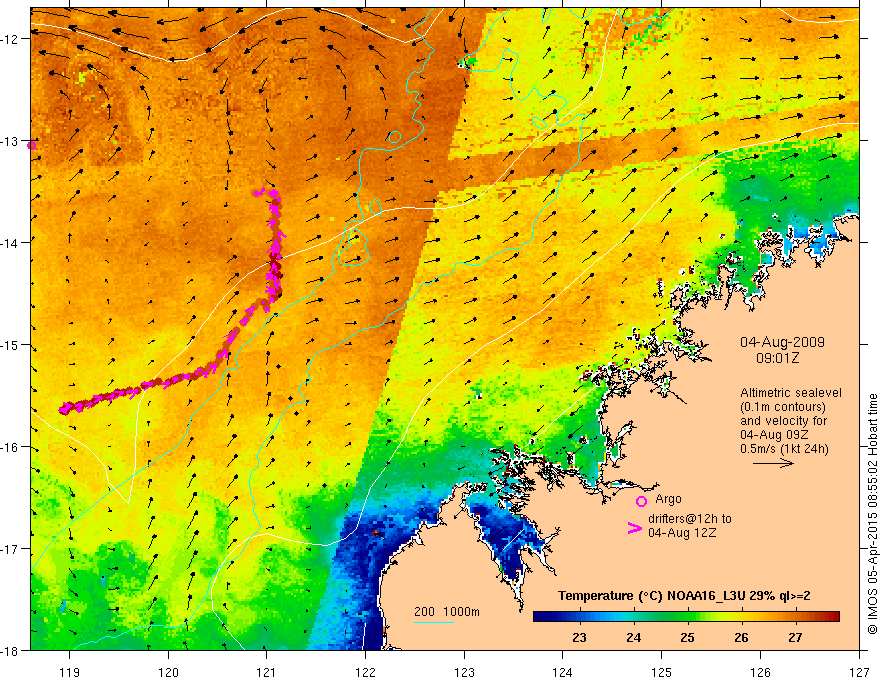The image size is (880, 680).
Task: Click the '04-Aug 12Z' legend text
Action: [682, 533]
